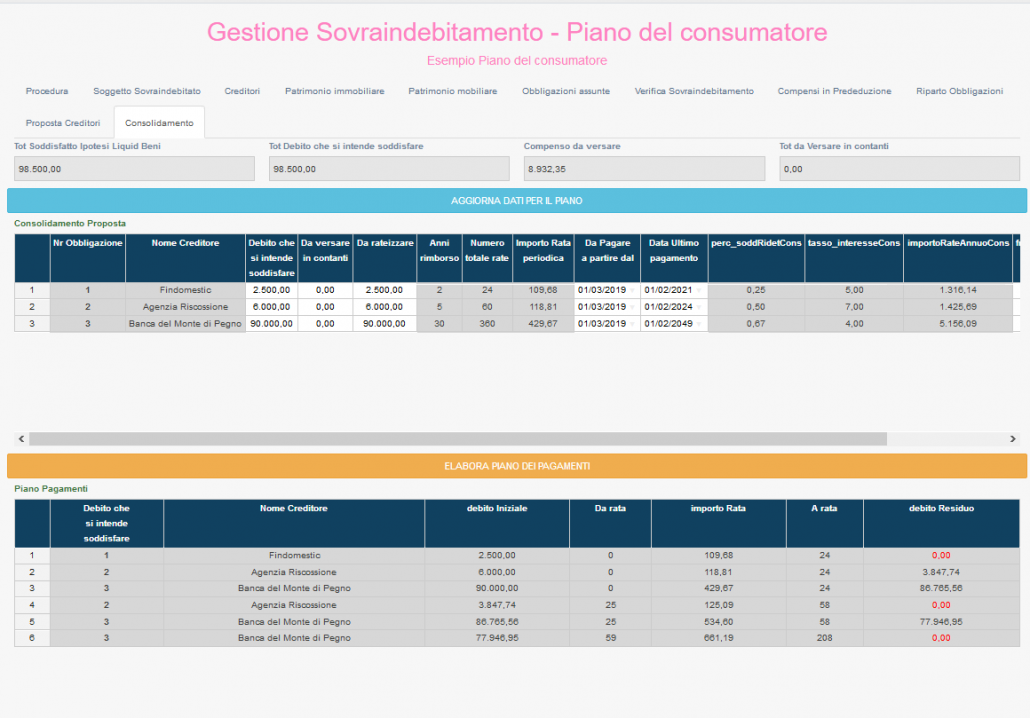Click the Compenso da versare field

click(644, 169)
